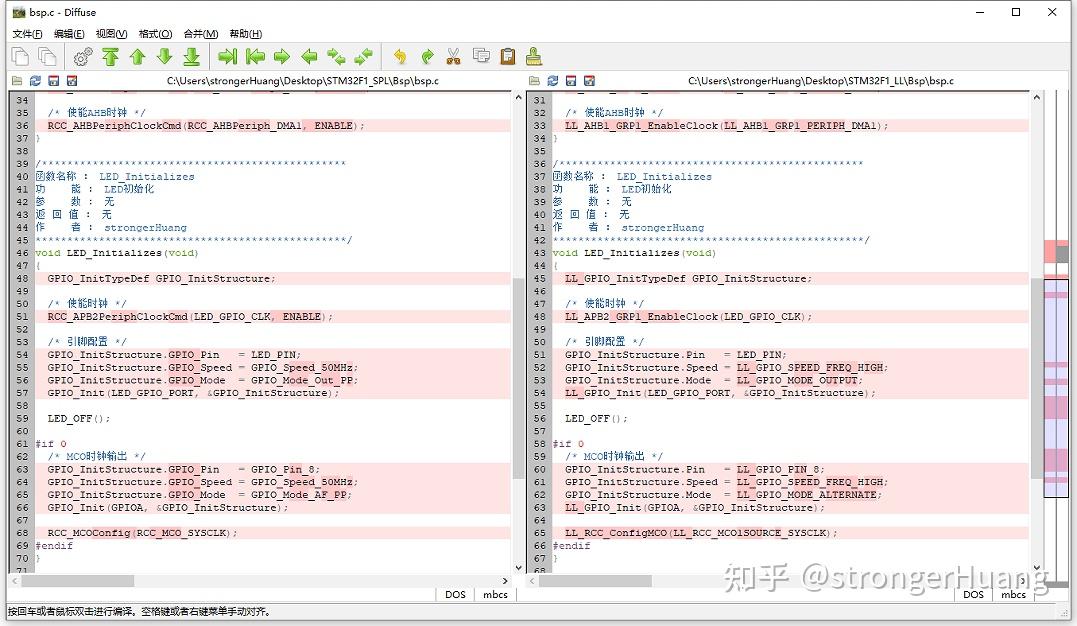This screenshot has width=1077, height=626.
Task: Click the left pane horizontal scrollbar thumb
Action: 78,581
